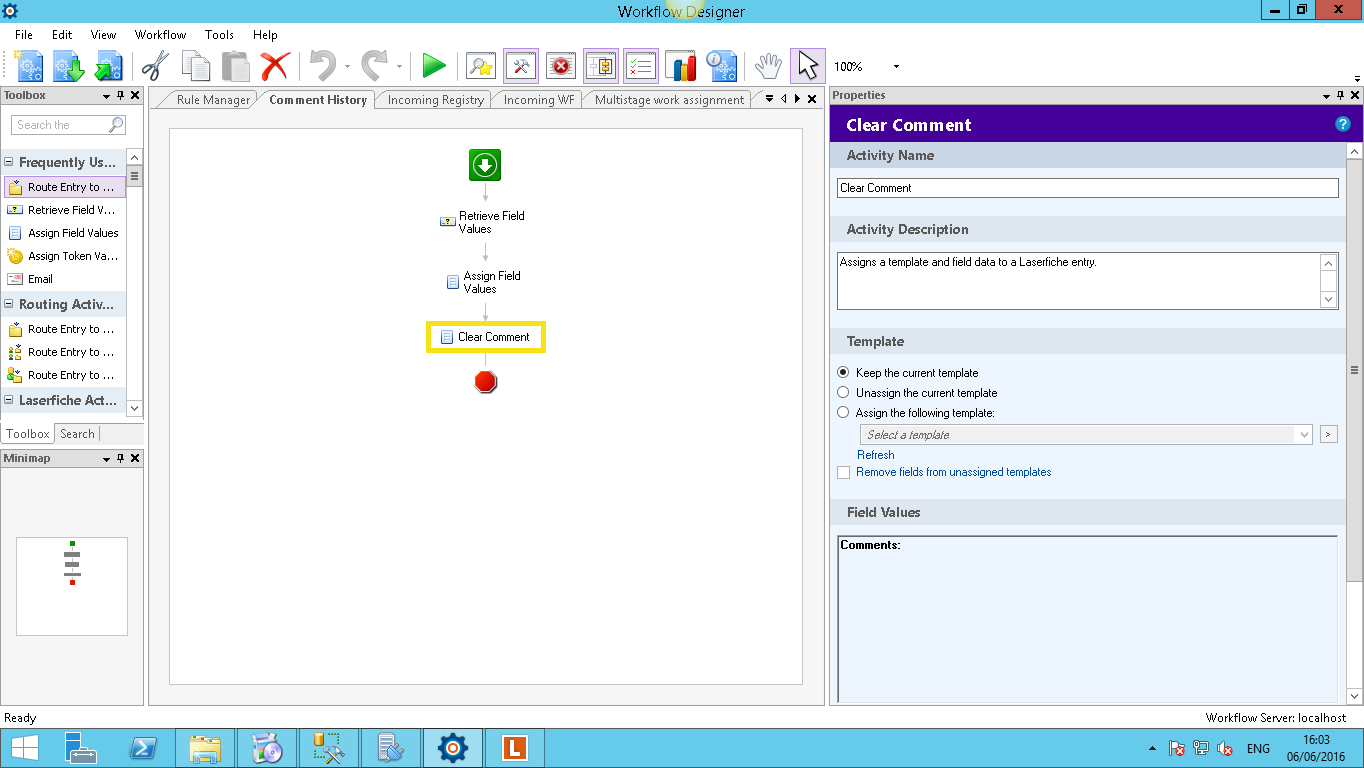Image resolution: width=1364 pixels, height=768 pixels.
Task: Select the hand Pan tool
Action: [767, 66]
